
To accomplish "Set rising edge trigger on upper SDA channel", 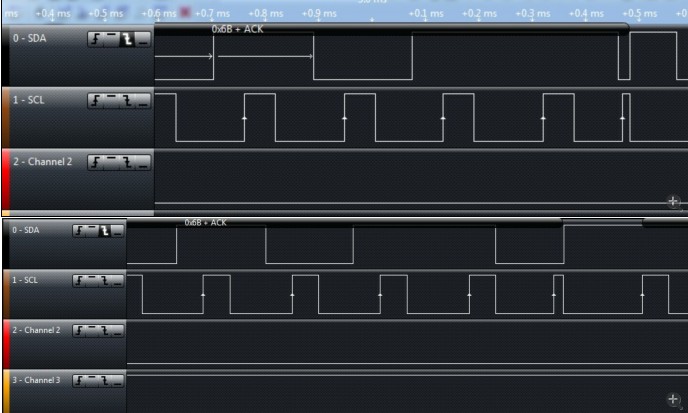I will pos(96,40).
